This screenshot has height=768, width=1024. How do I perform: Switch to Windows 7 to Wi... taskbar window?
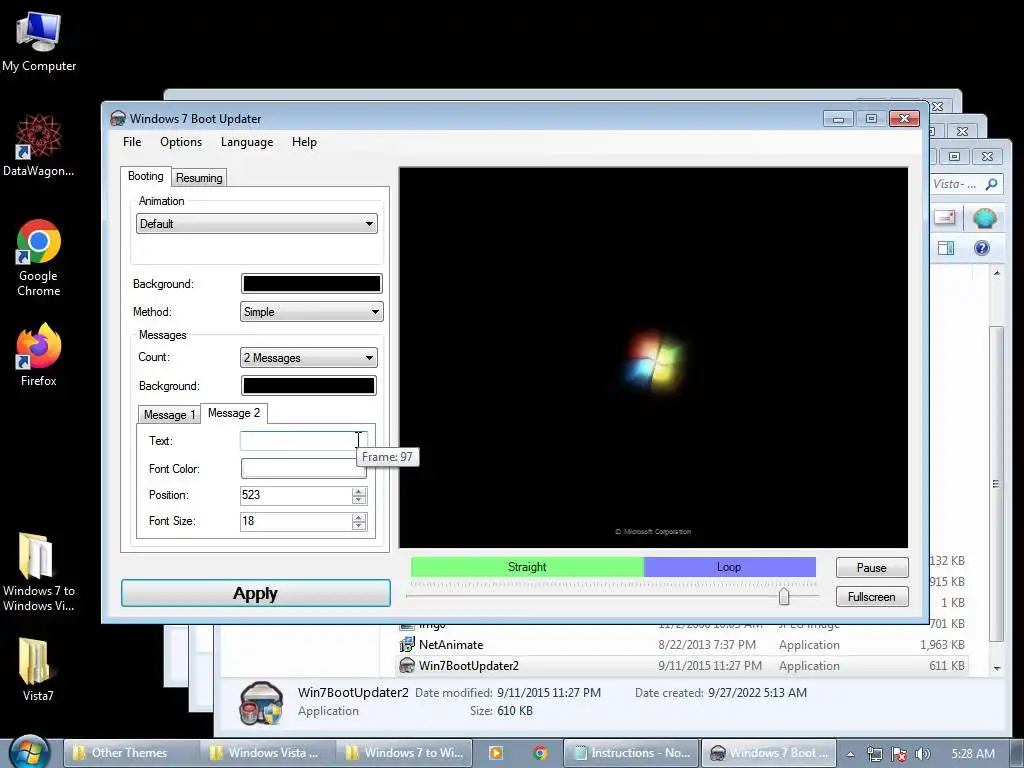[x=403, y=753]
